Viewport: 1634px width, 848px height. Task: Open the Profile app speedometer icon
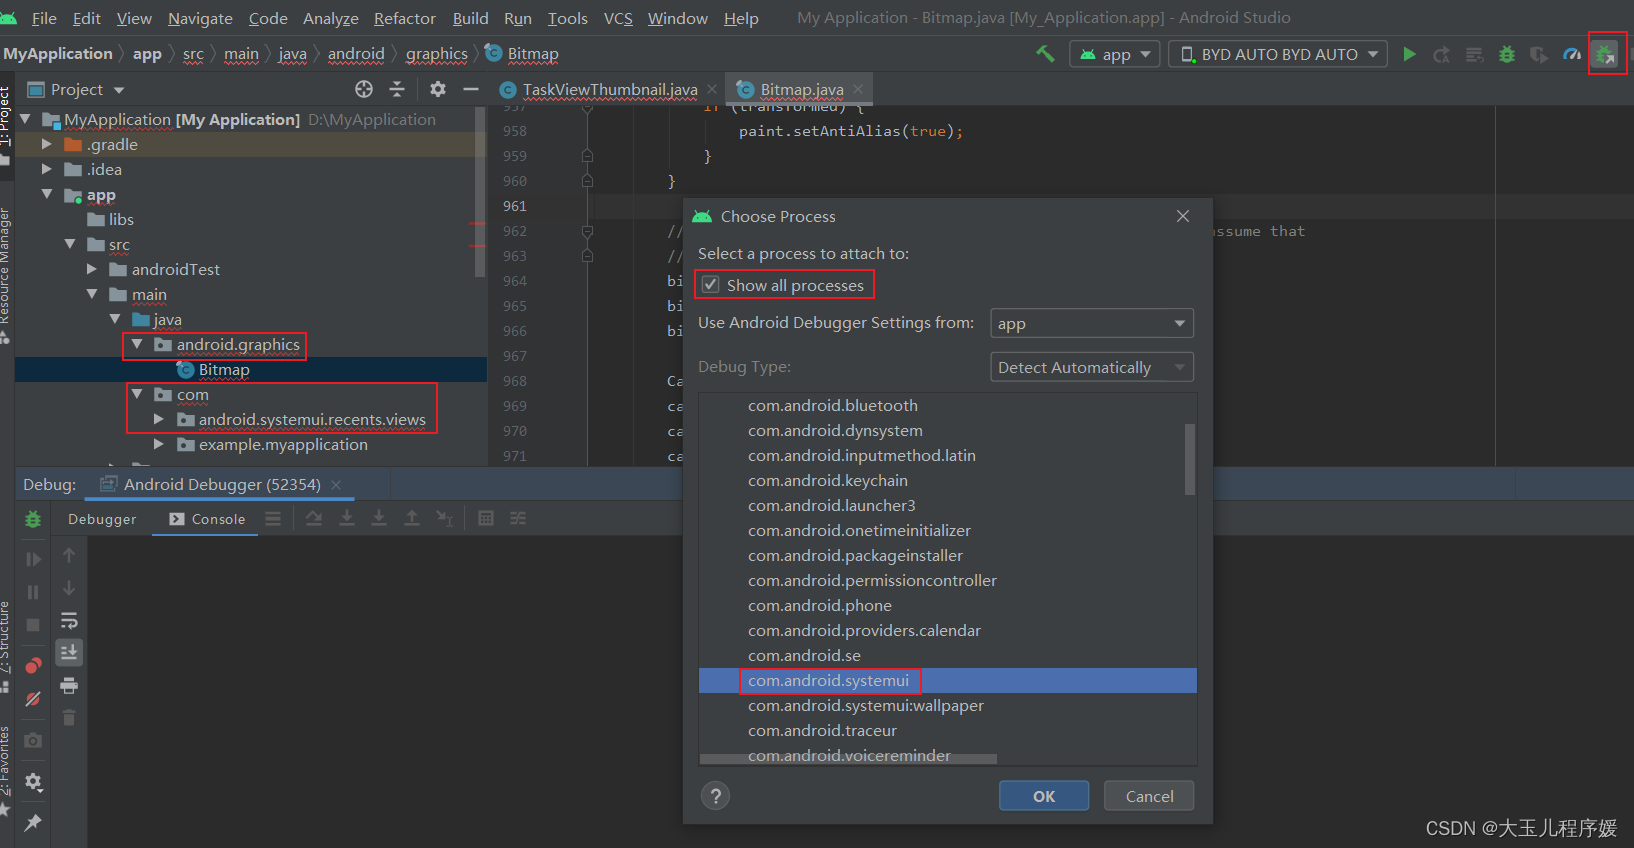point(1572,54)
